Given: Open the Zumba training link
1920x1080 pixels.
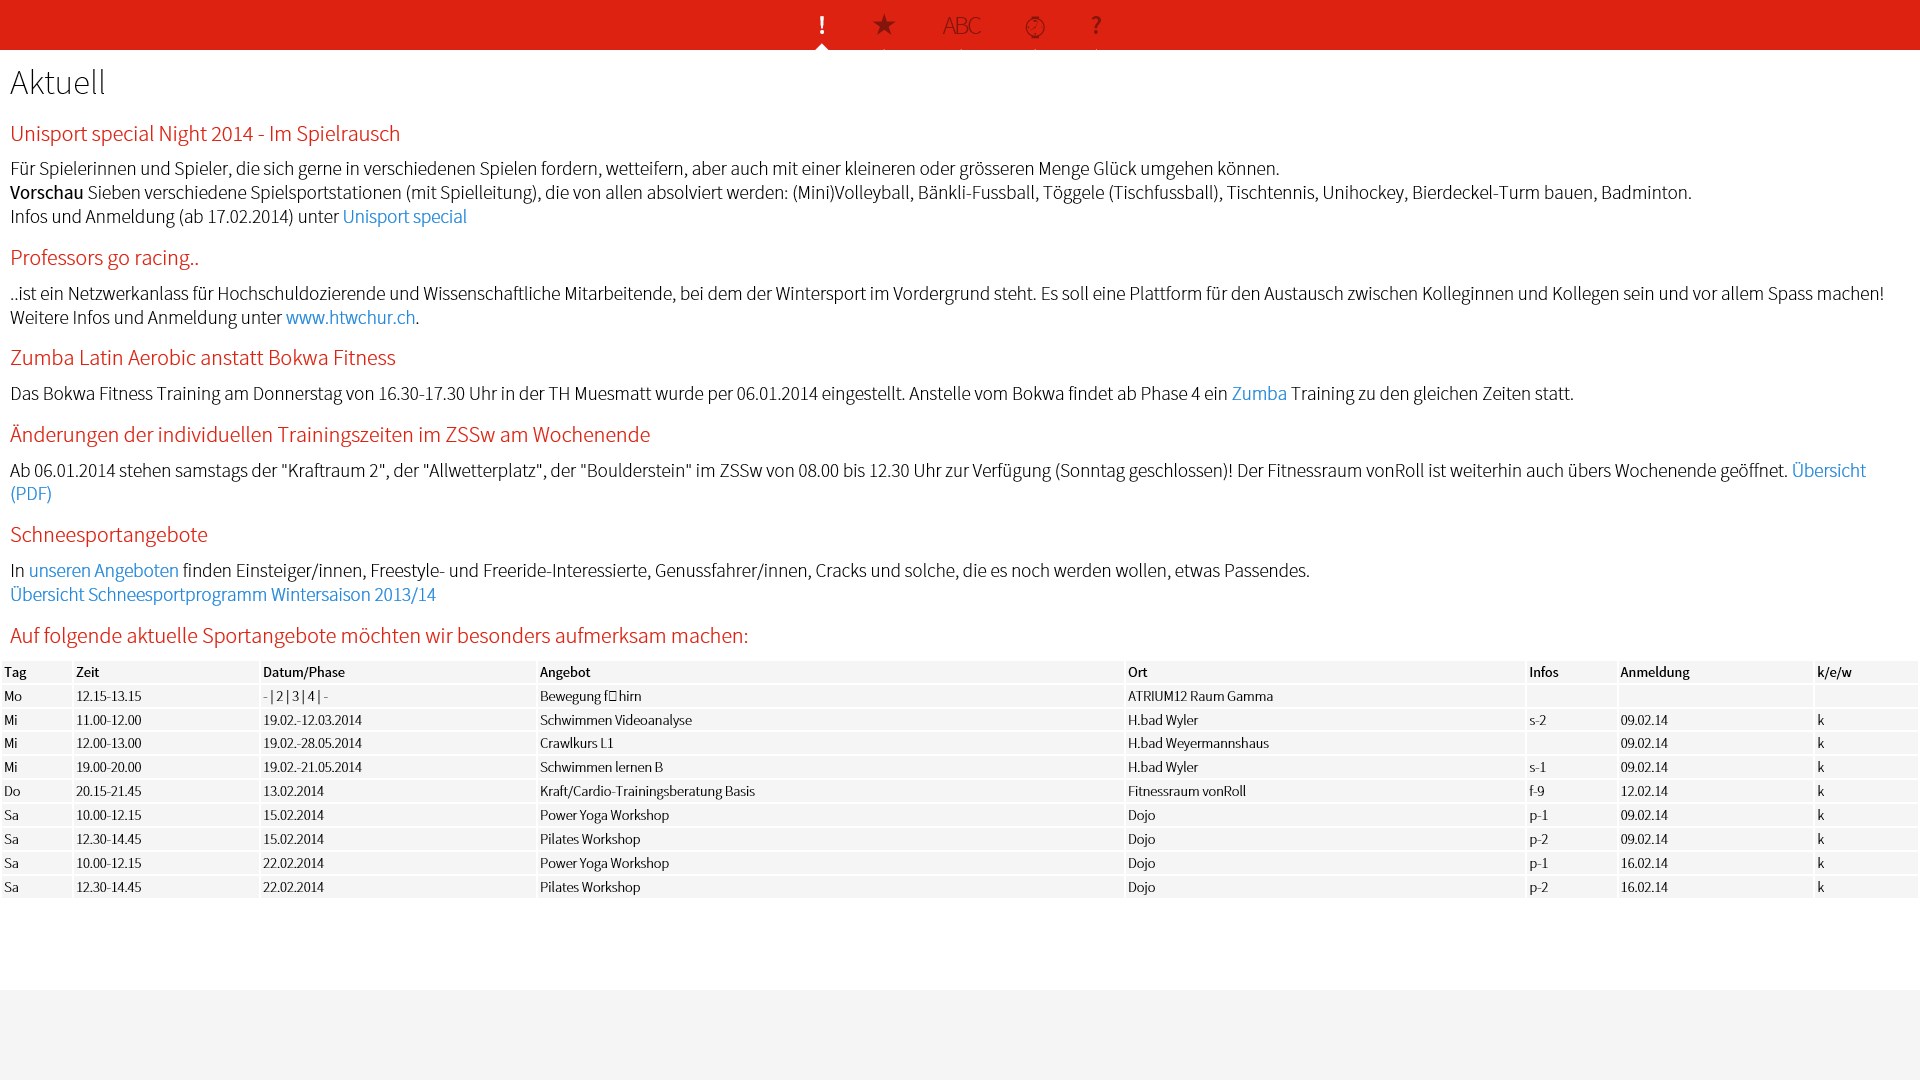Looking at the screenshot, I should (1258, 394).
